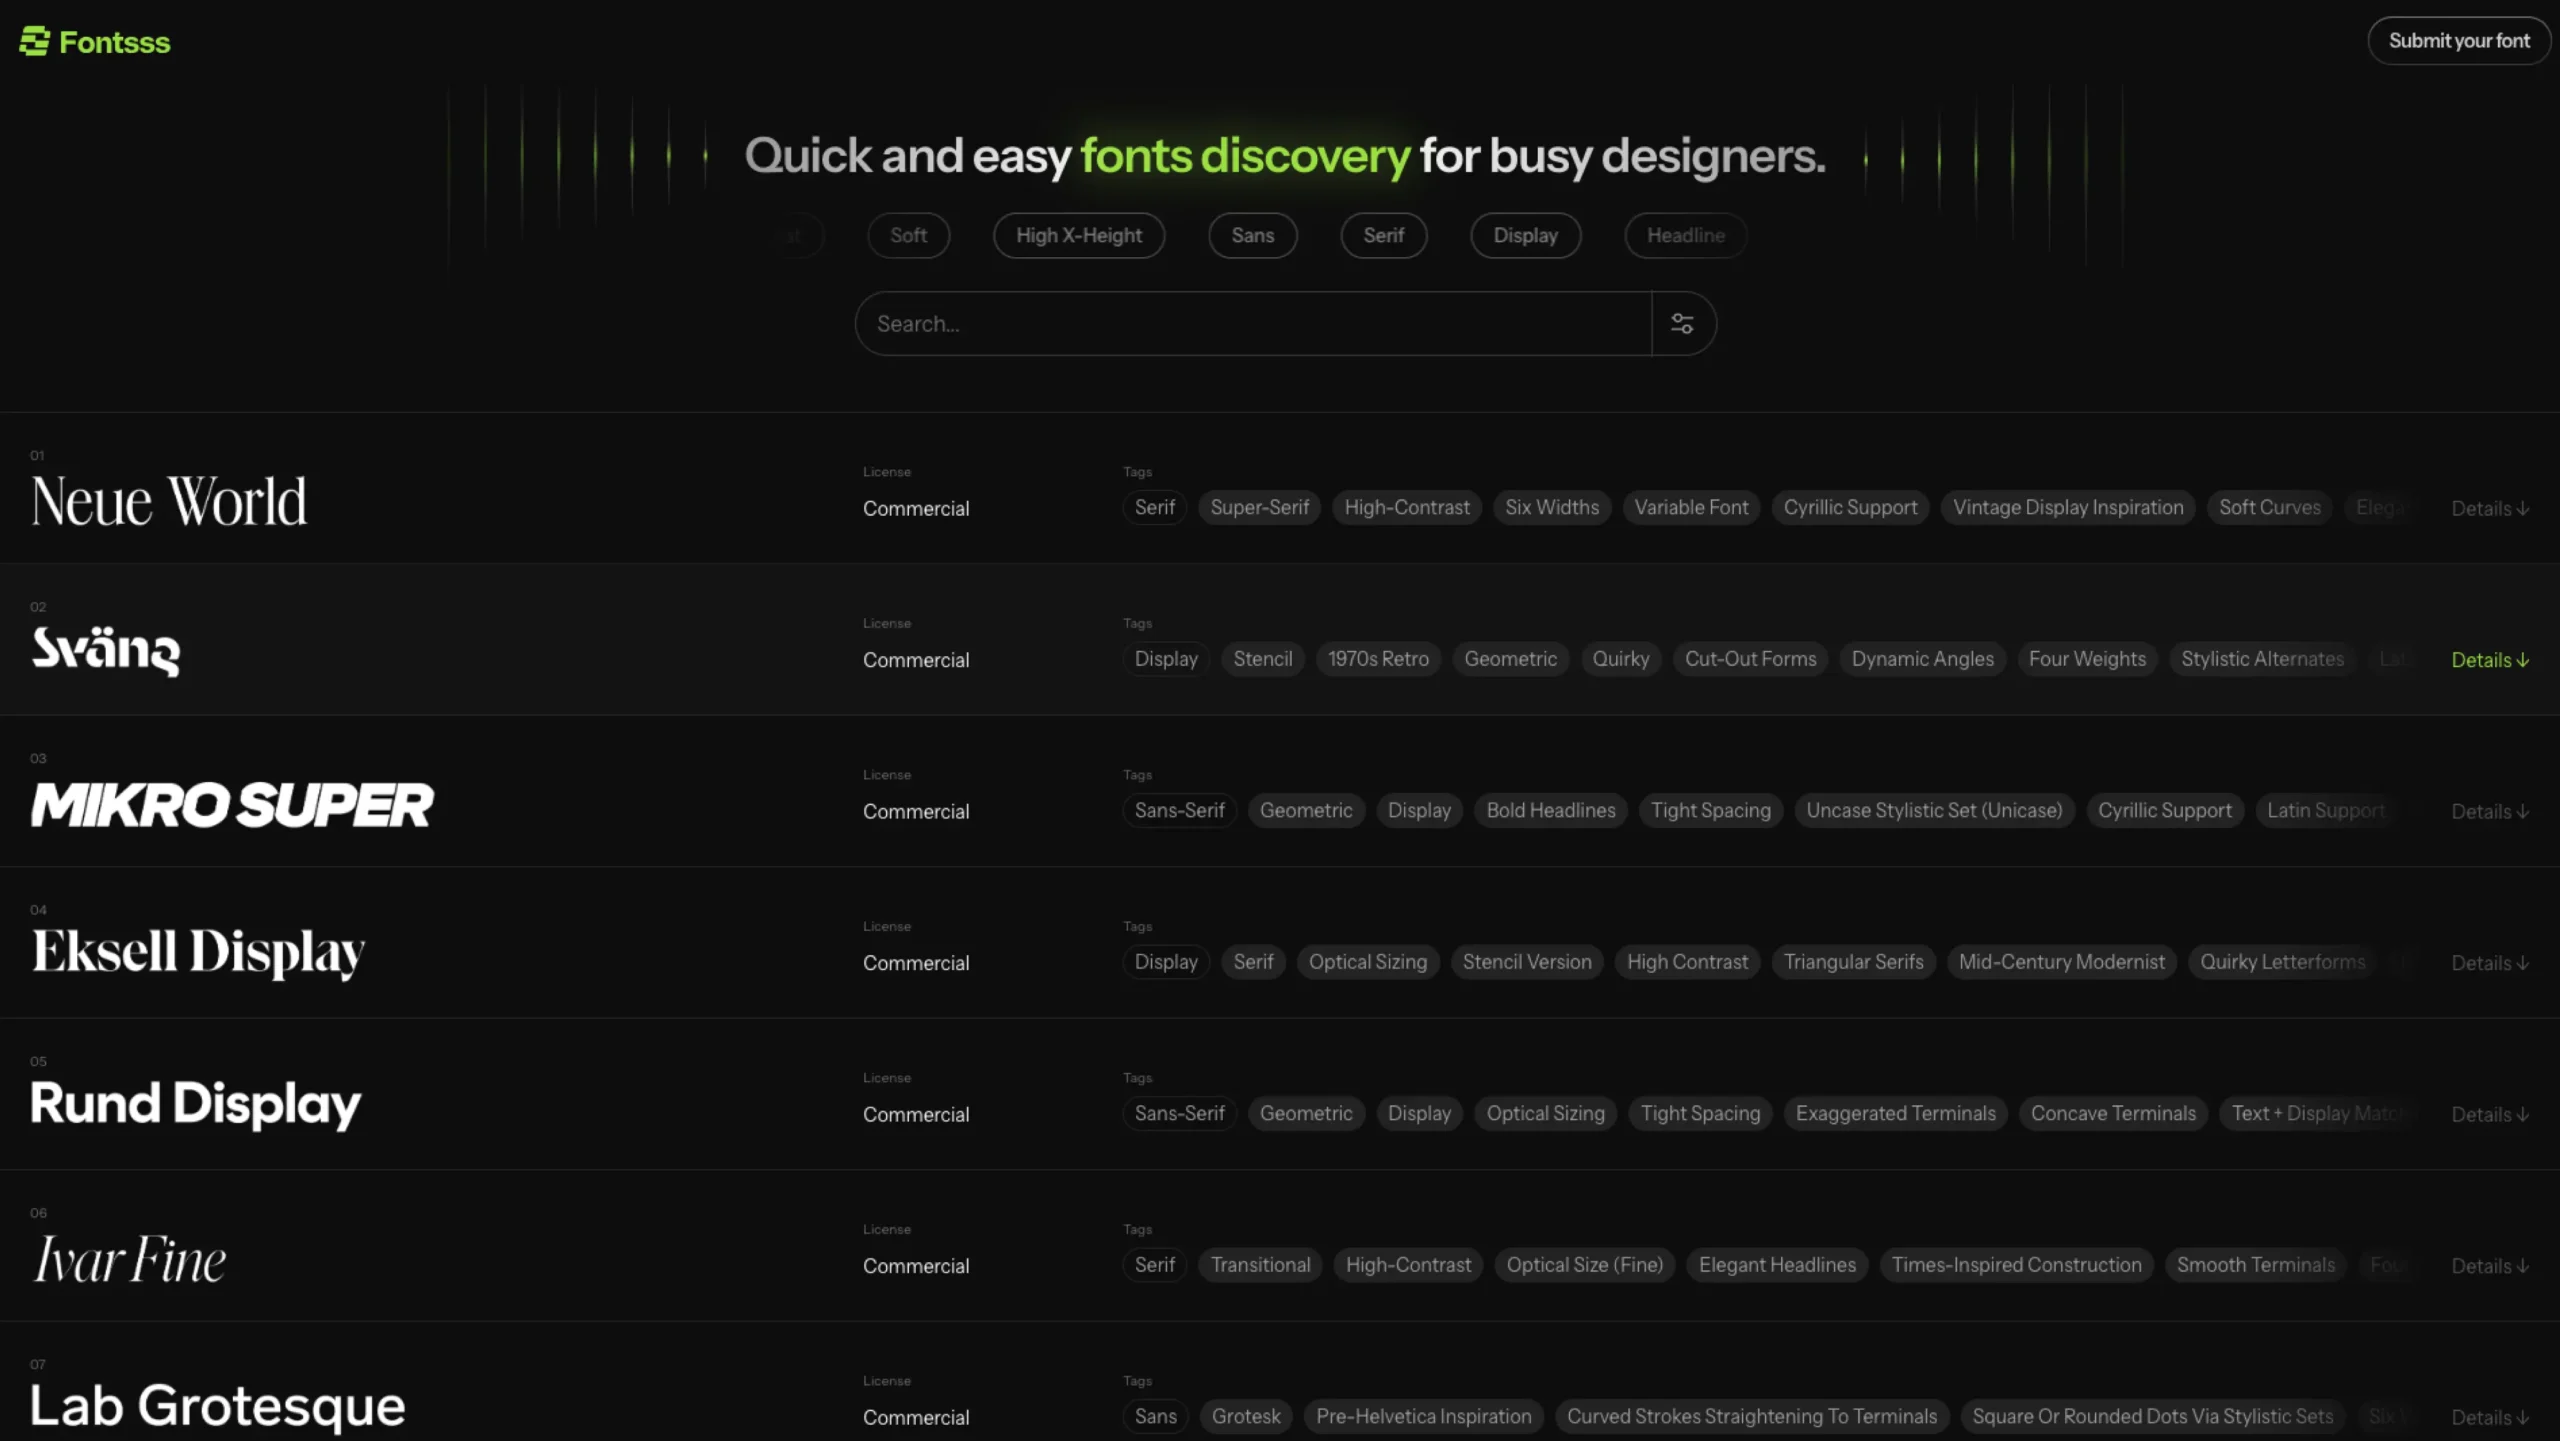Click the Fontsss logo icon
Image resolution: width=2560 pixels, height=1441 pixels.
[34, 42]
